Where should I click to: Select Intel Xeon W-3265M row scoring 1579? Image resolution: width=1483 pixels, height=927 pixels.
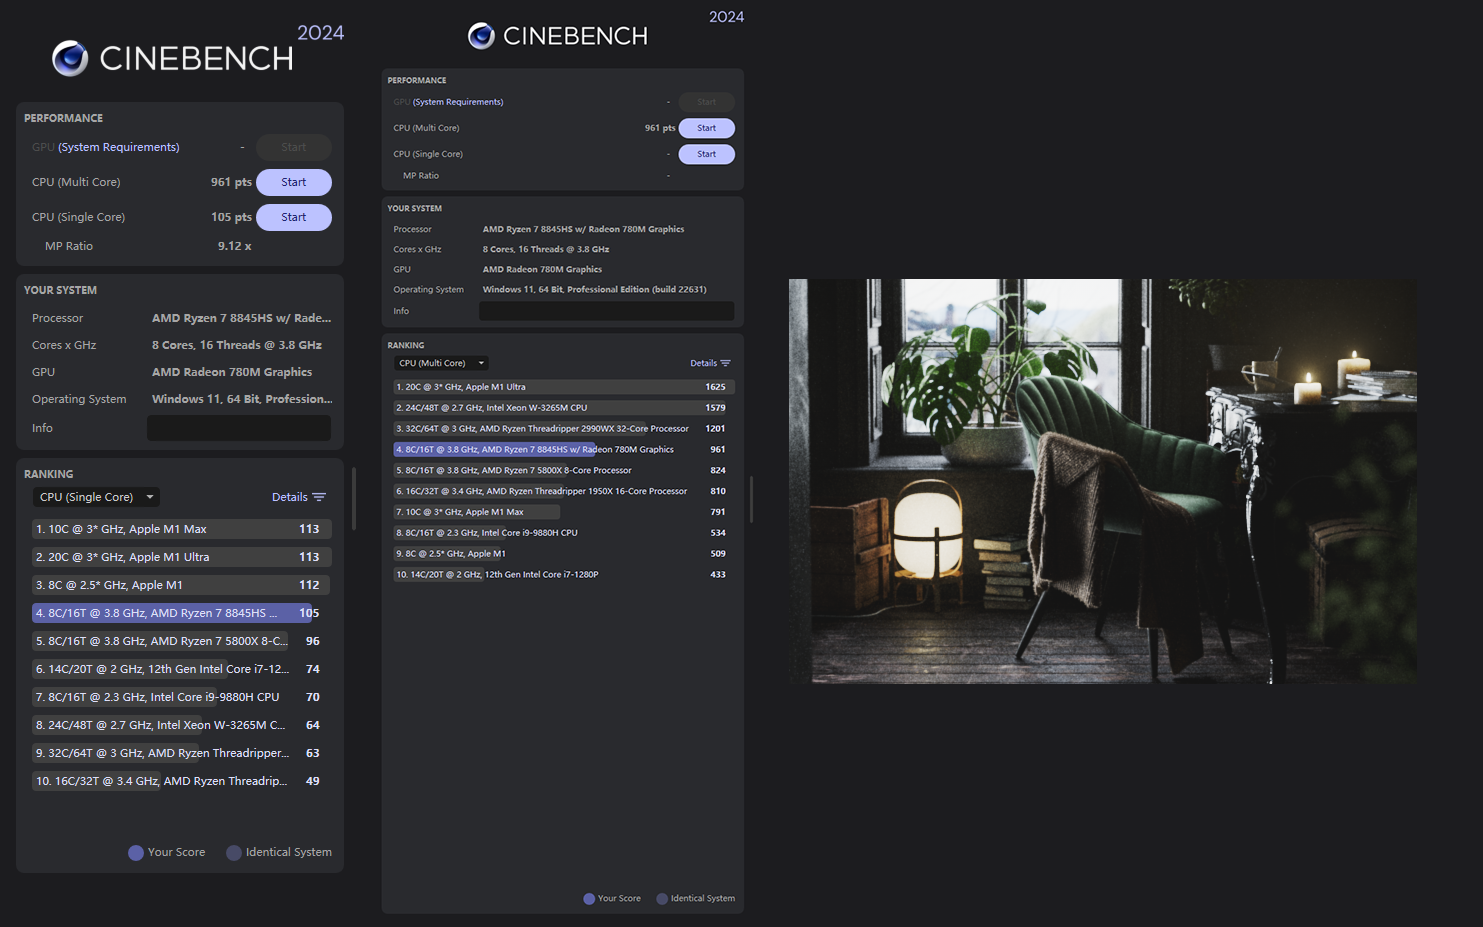click(564, 408)
